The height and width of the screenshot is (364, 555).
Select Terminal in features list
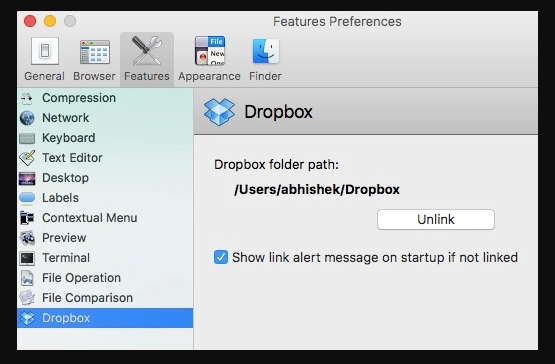click(105, 258)
